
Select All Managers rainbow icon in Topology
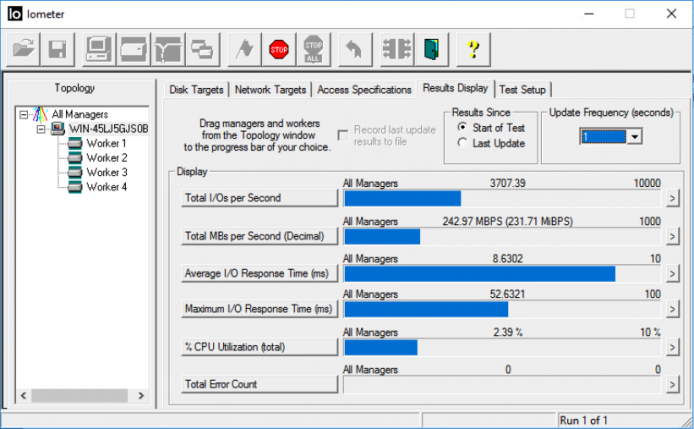(x=40, y=114)
